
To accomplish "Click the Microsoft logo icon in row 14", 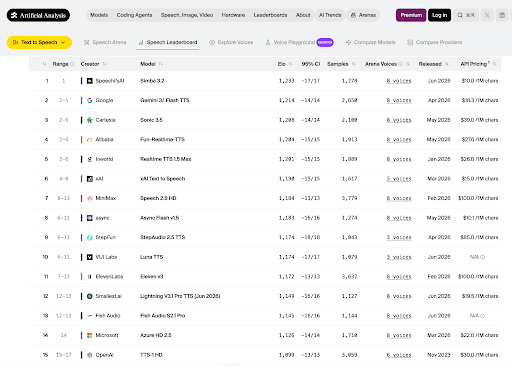I will [x=90, y=335].
